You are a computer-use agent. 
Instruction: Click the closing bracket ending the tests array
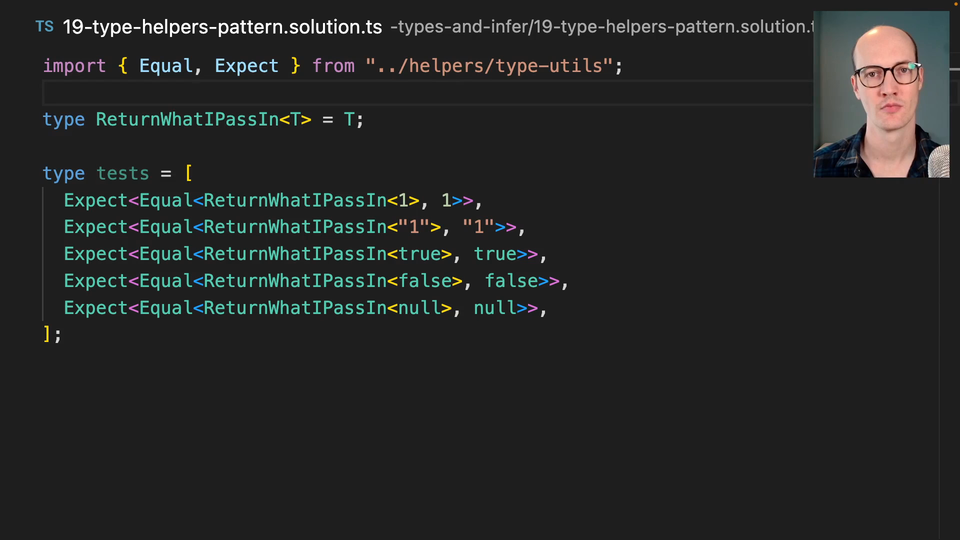(x=46, y=335)
